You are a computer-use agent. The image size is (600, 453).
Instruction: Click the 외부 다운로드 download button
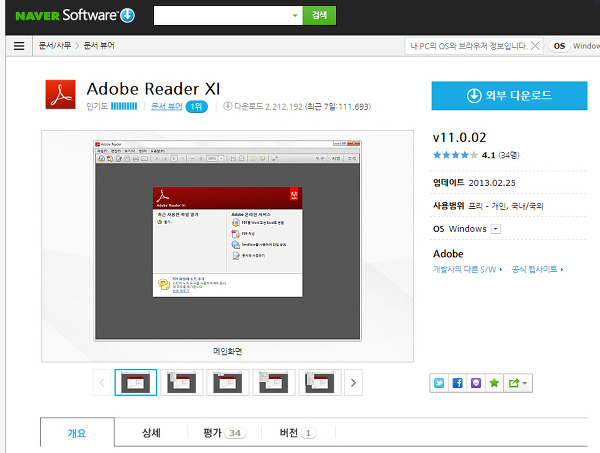509,95
